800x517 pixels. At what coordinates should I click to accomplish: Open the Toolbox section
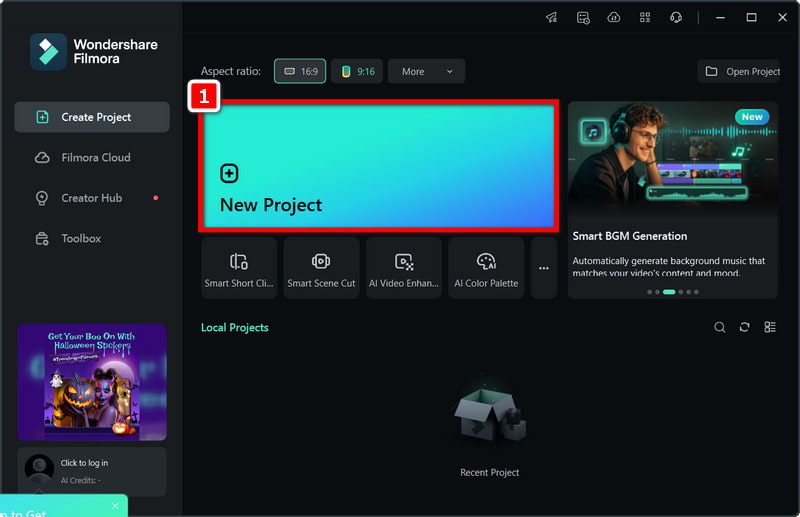(x=92, y=238)
